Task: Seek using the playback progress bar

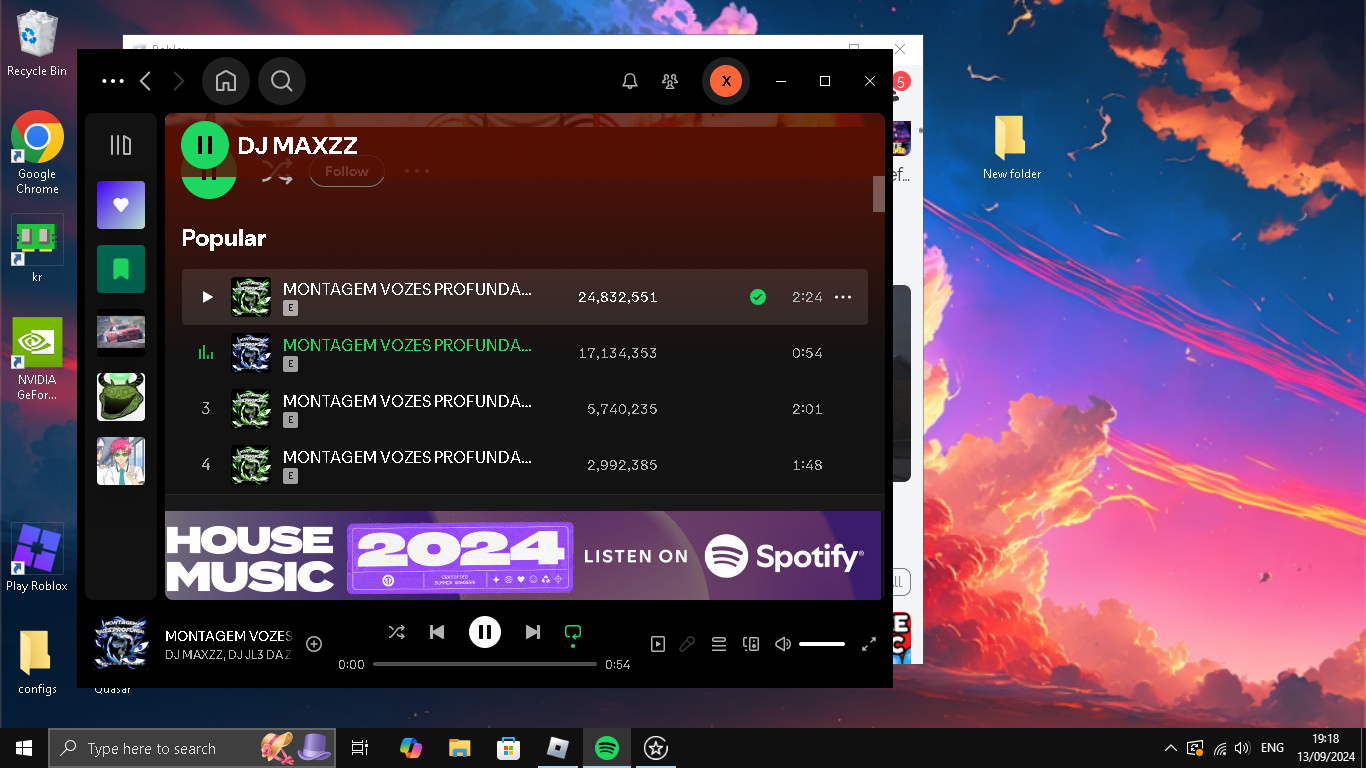Action: click(485, 664)
